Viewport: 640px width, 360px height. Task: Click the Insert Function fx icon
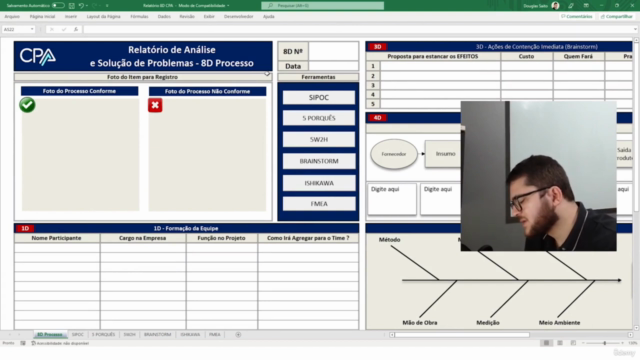(x=76, y=29)
